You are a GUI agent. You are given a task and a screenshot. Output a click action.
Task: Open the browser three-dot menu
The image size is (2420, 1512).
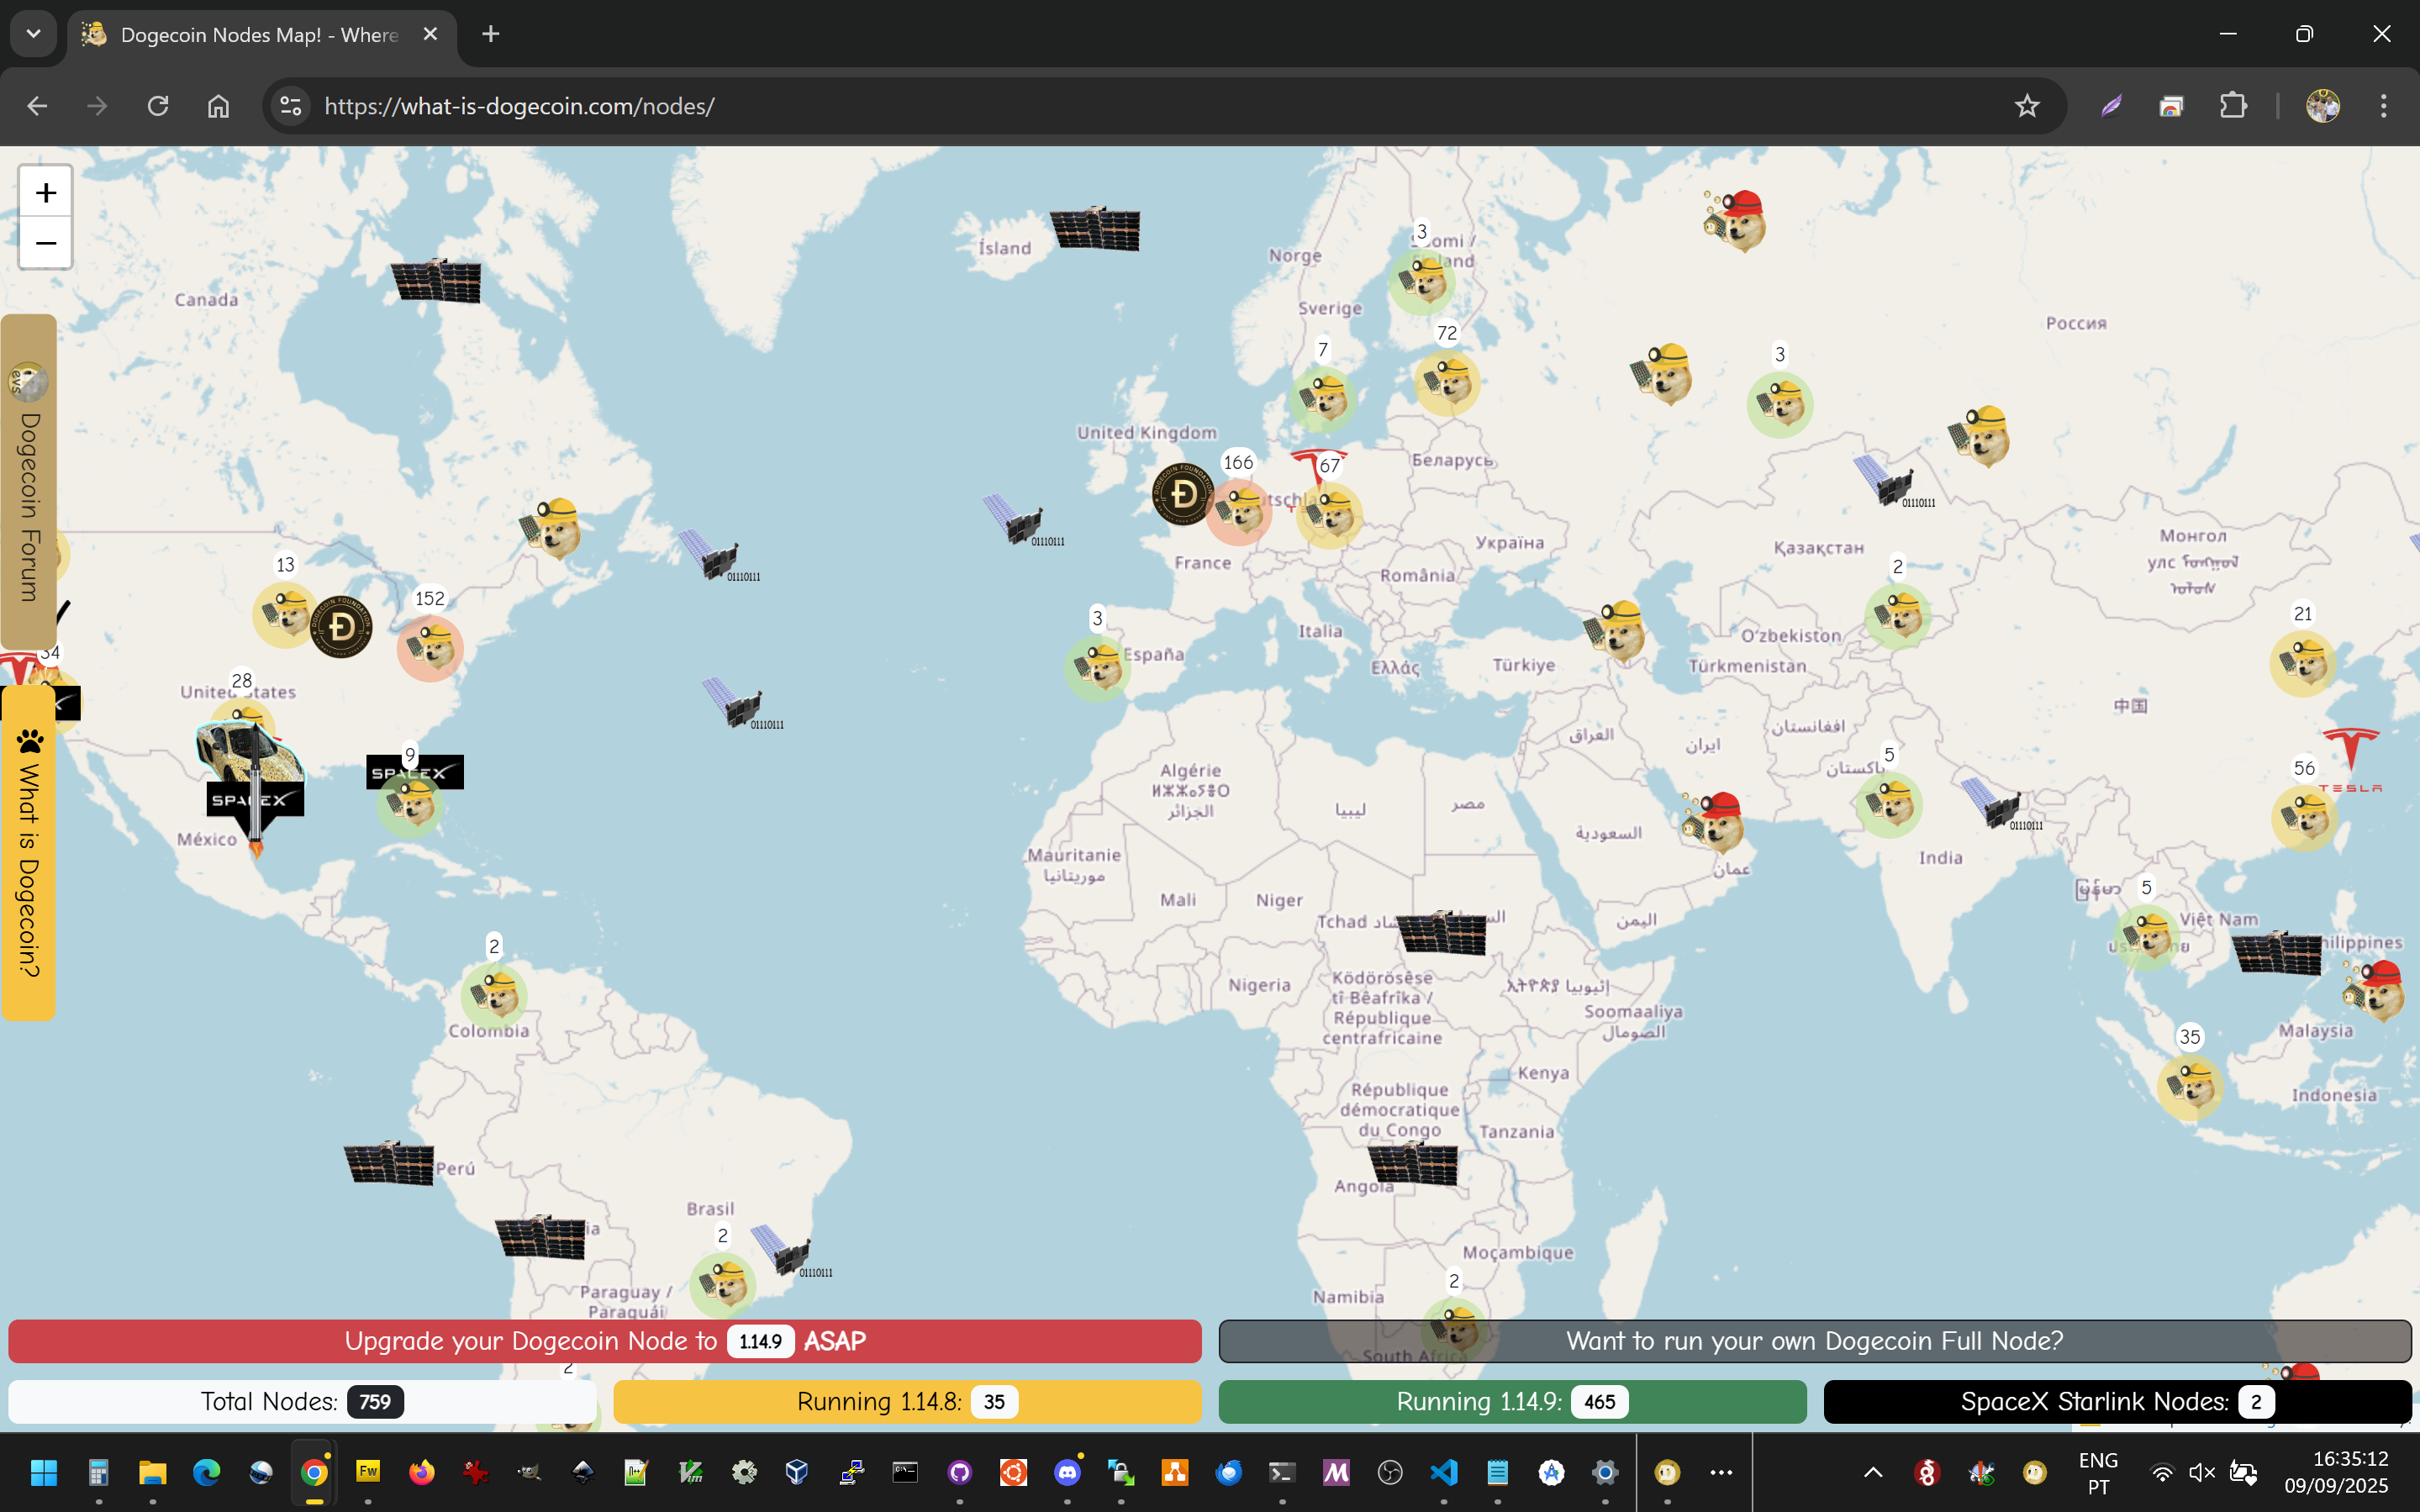click(x=2384, y=106)
